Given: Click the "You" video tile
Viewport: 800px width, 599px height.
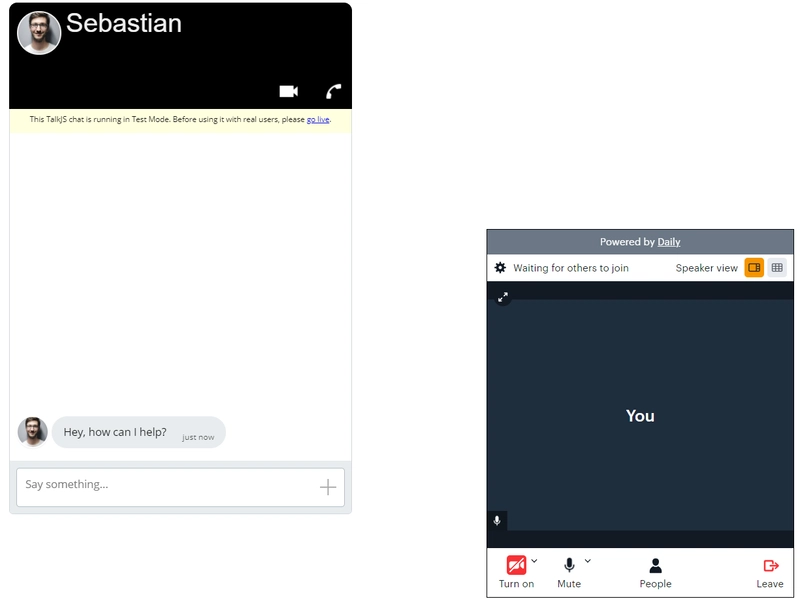Looking at the screenshot, I should 640,415.
